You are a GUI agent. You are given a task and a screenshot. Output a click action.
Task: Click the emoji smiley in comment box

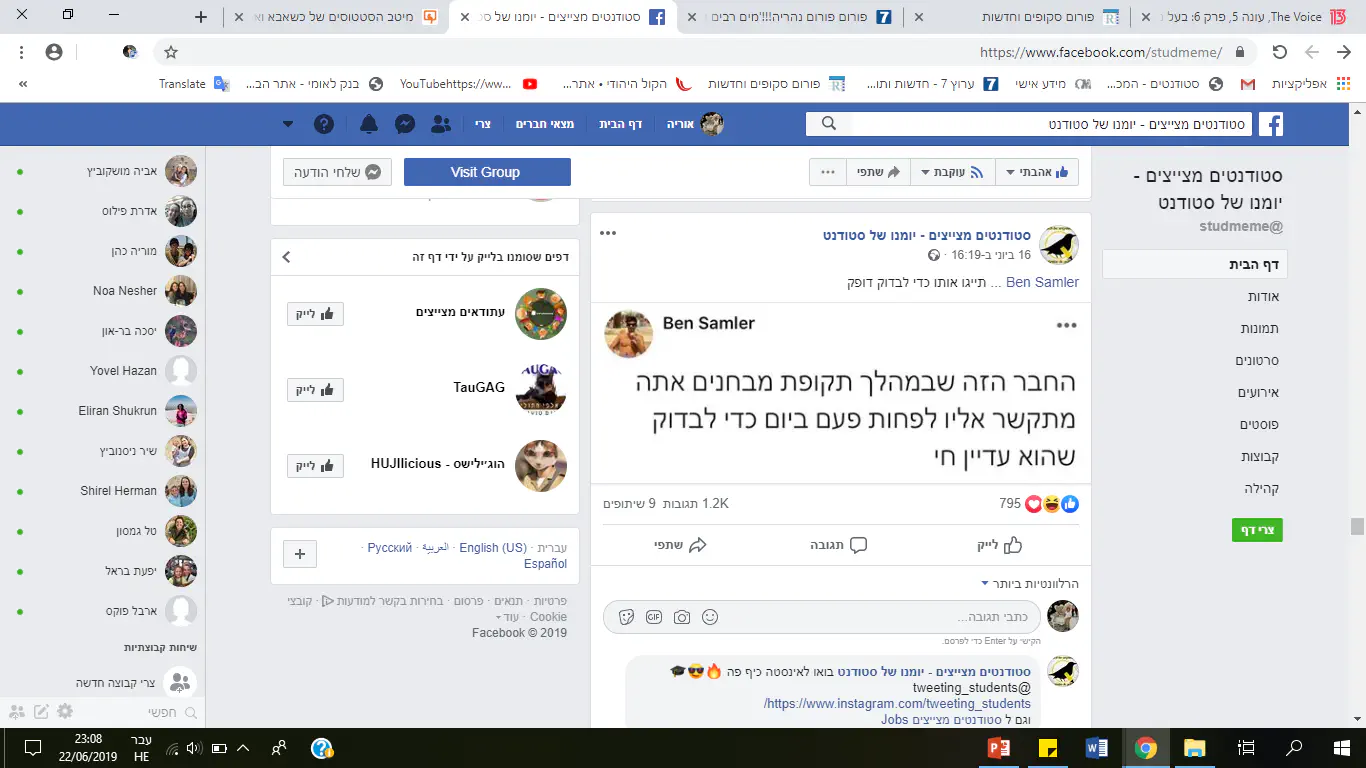[710, 617]
